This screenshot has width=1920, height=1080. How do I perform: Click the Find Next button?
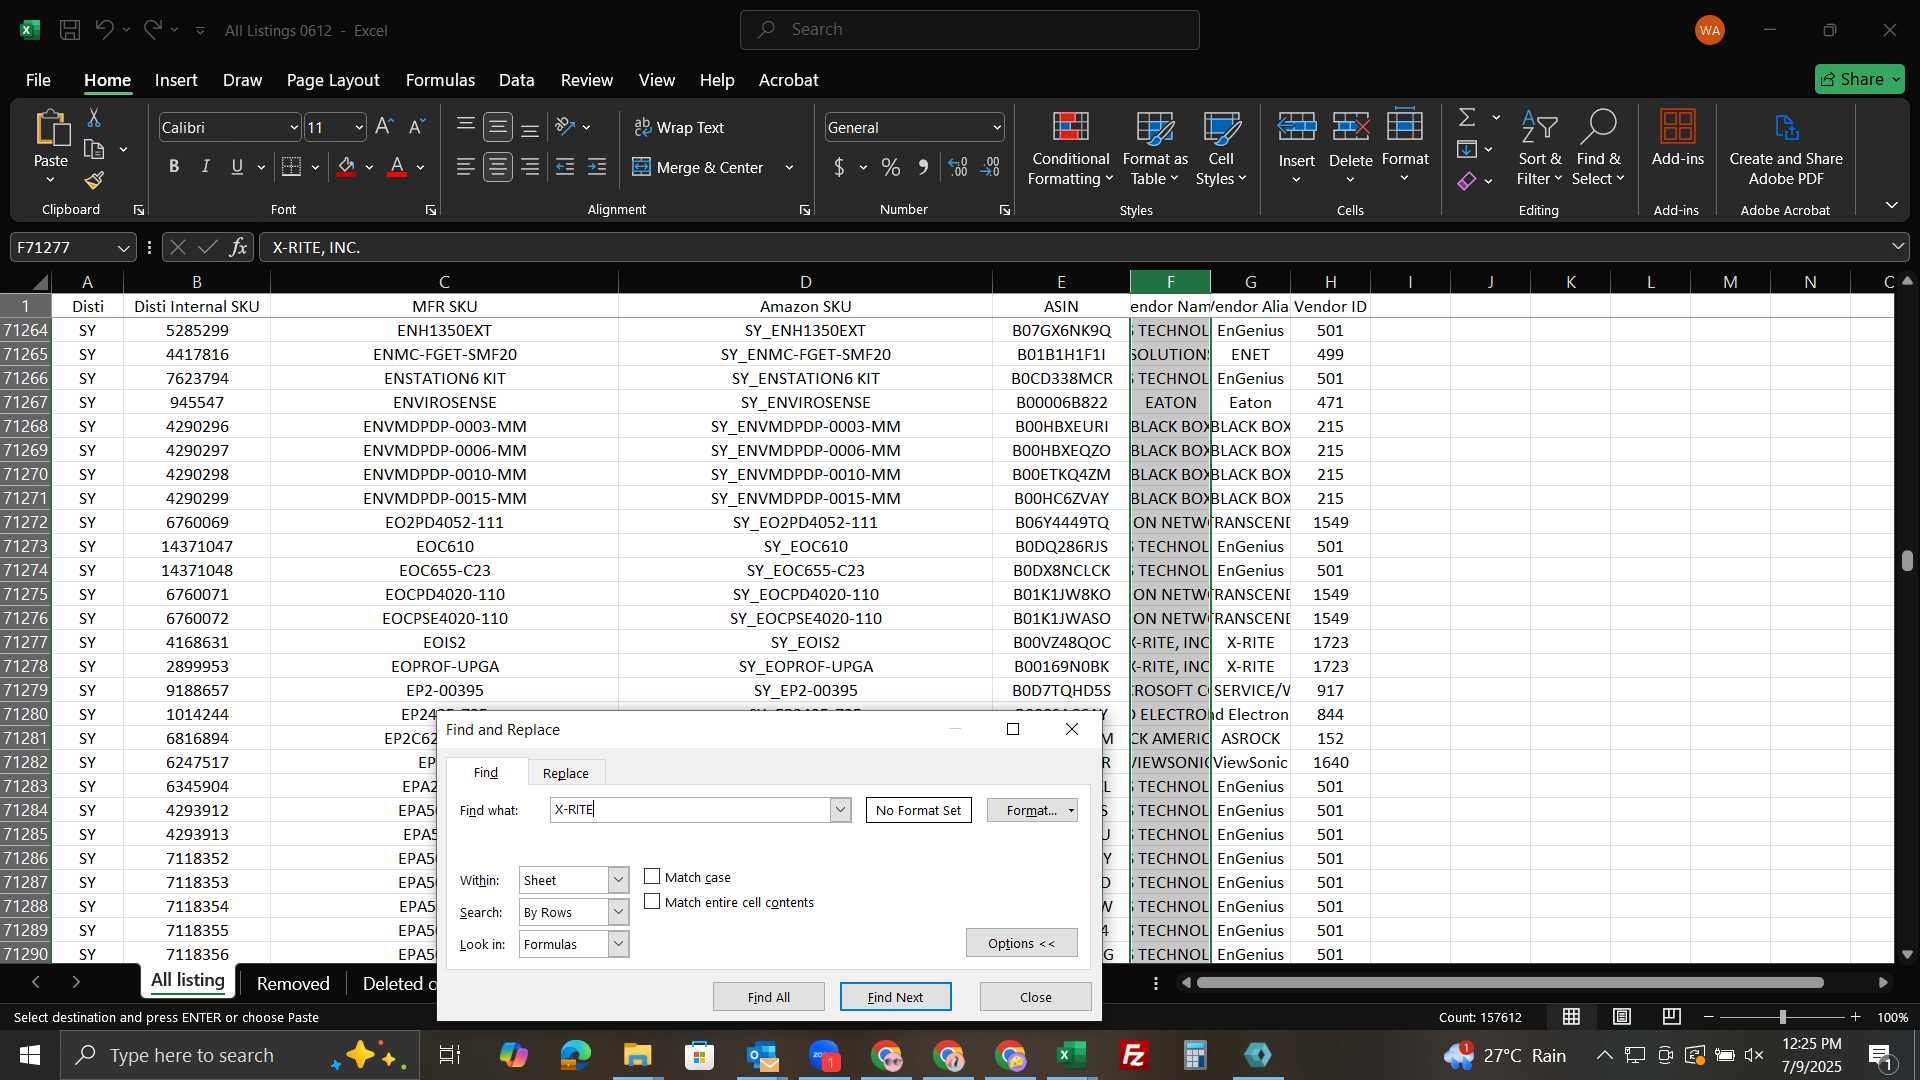tap(895, 997)
